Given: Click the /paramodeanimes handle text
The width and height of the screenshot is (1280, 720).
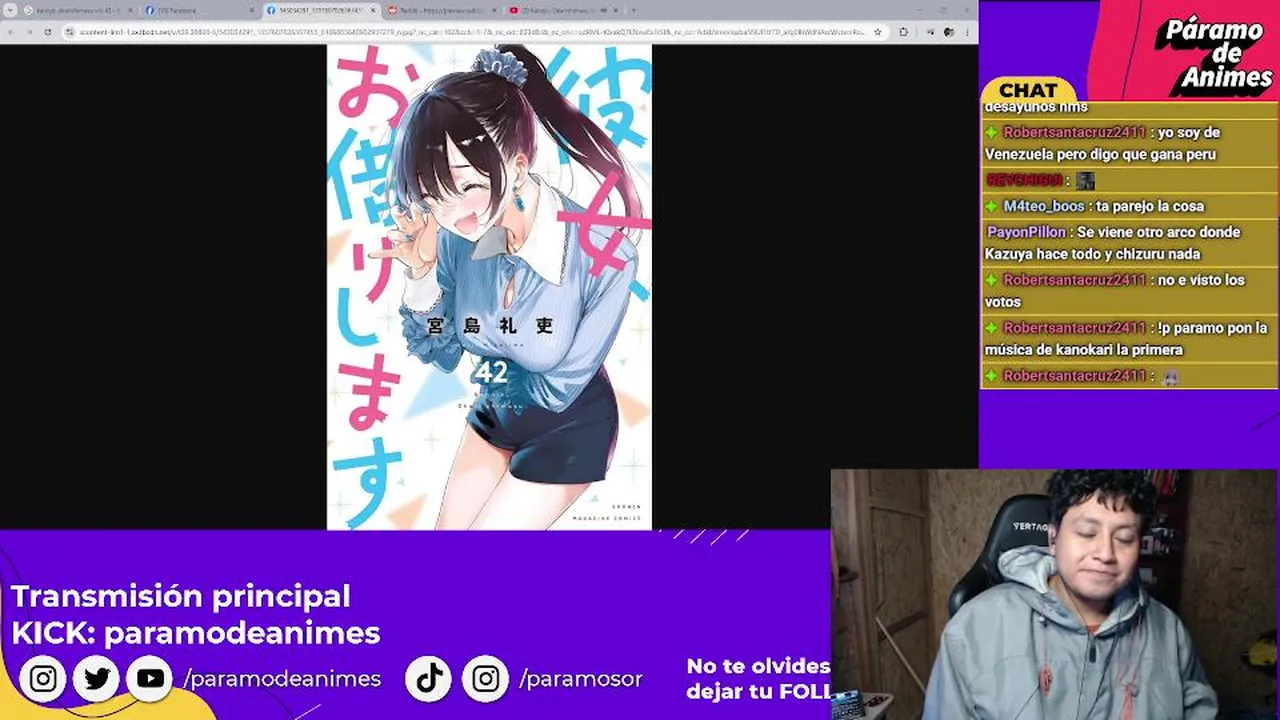Looking at the screenshot, I should [x=282, y=679].
